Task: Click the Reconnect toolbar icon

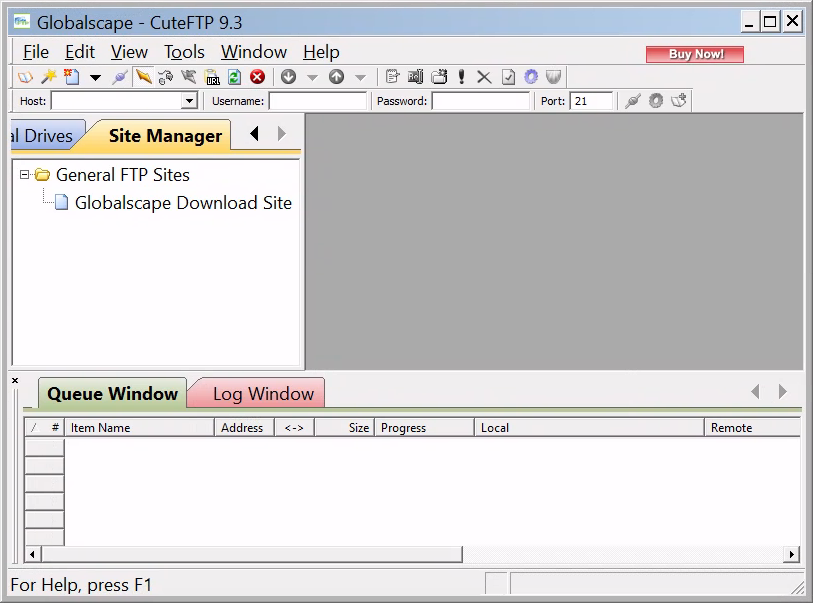Action: pyautogui.click(x=165, y=77)
